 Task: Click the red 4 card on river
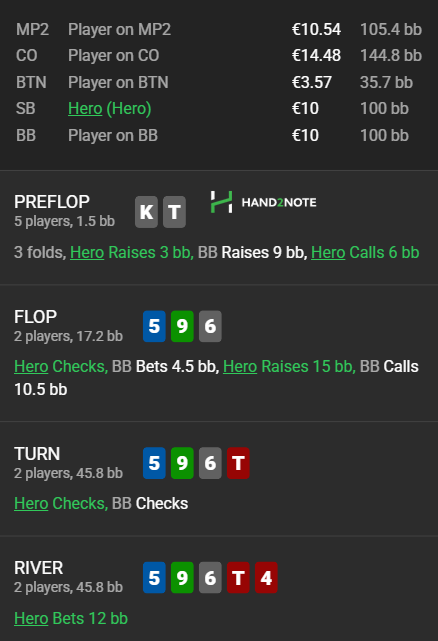click(266, 578)
